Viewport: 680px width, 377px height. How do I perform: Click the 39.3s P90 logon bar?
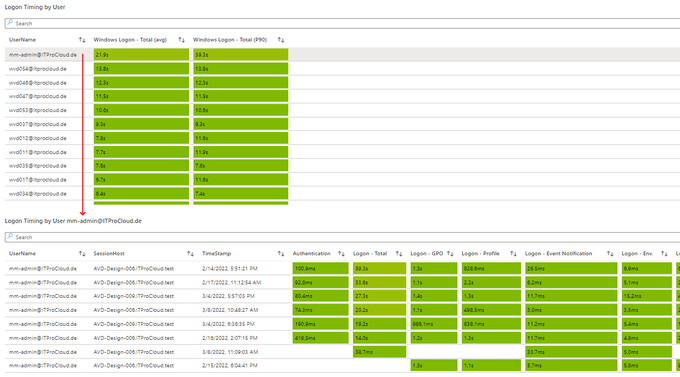coord(241,55)
